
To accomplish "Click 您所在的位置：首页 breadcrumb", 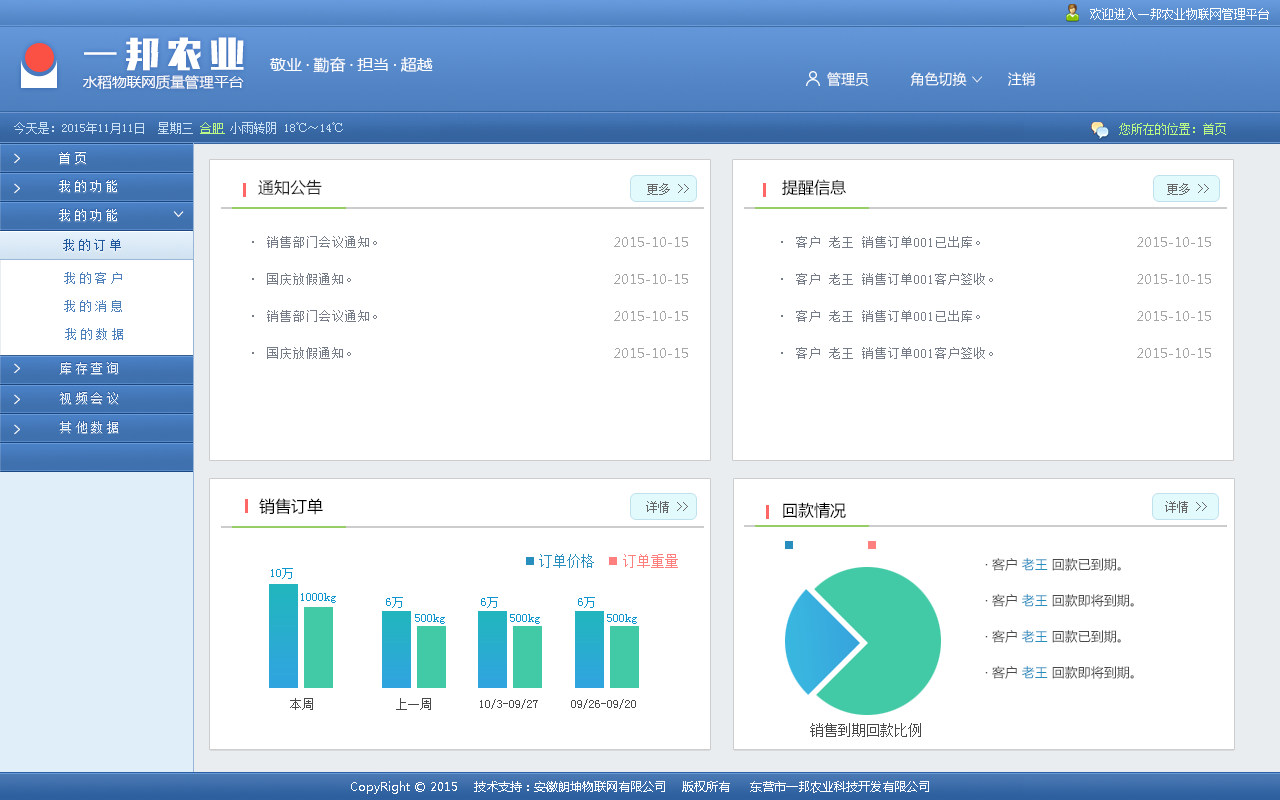I will 1172,129.
